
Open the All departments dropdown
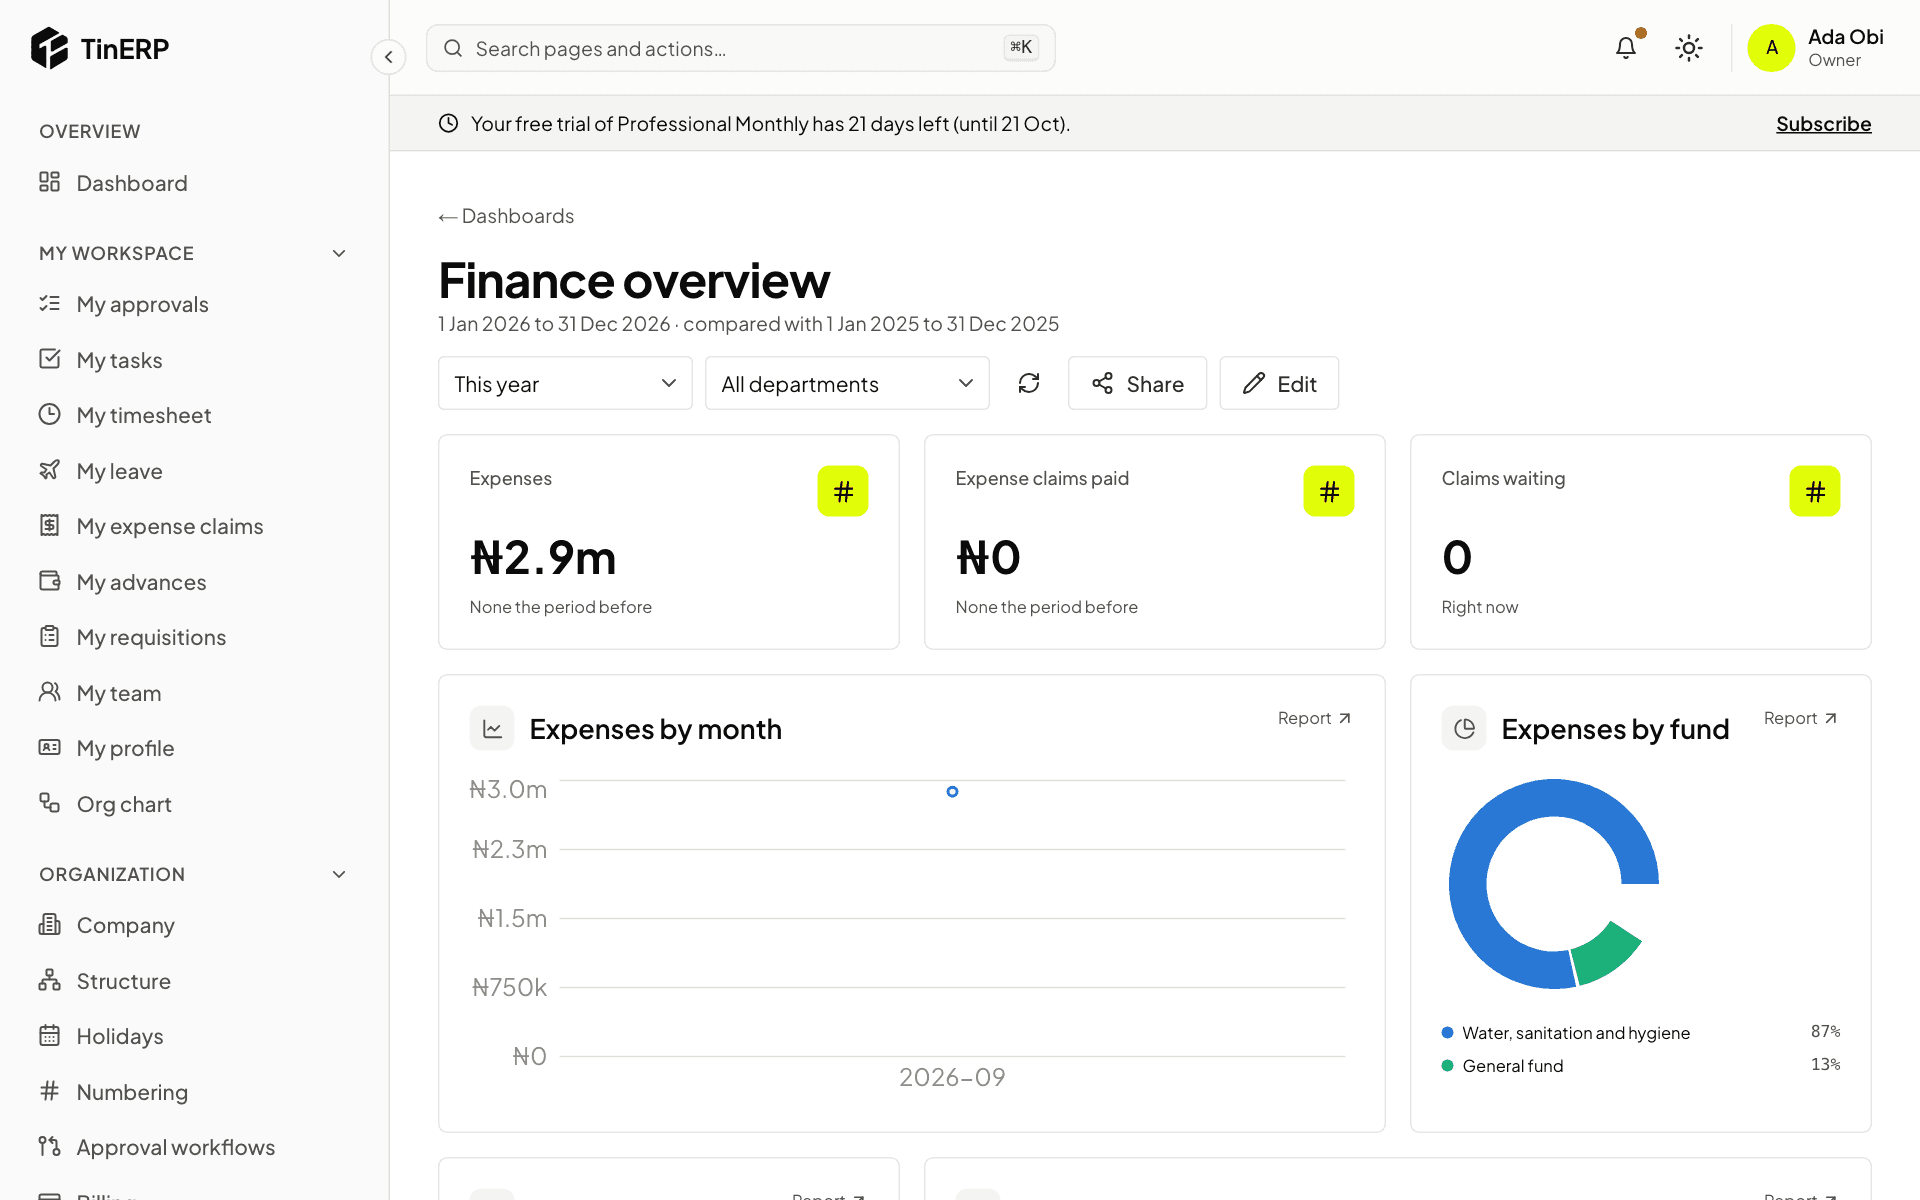click(847, 383)
